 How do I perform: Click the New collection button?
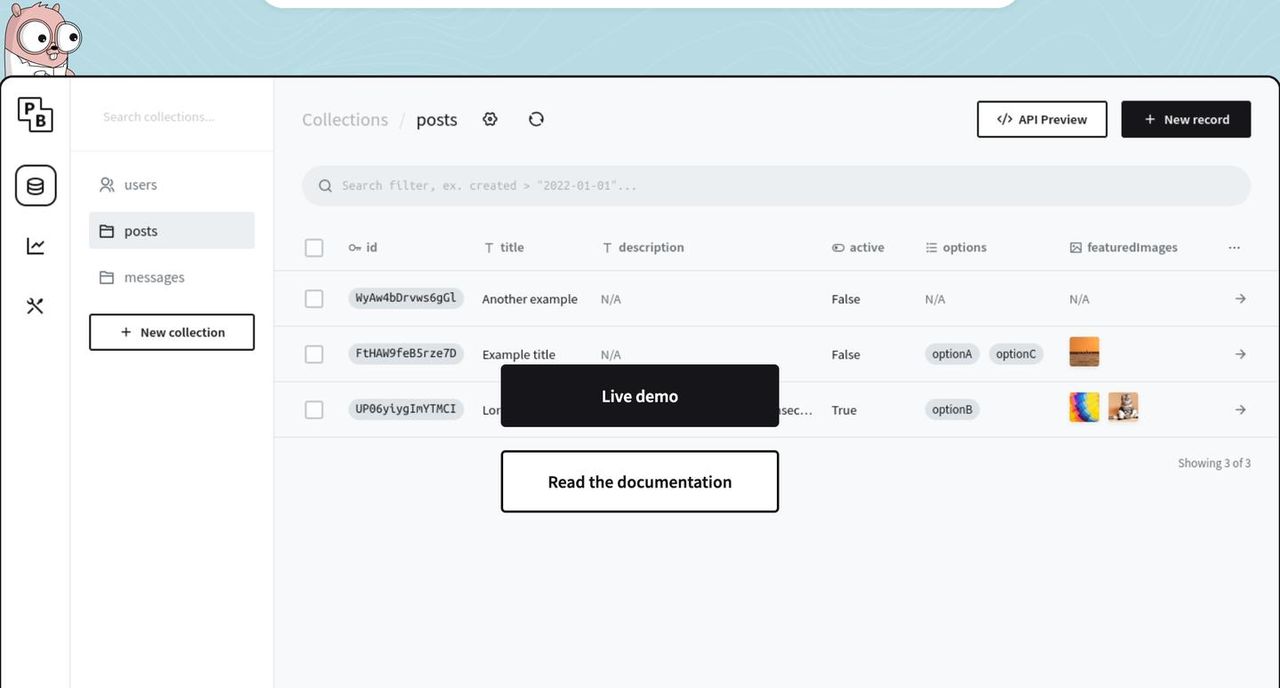click(x=172, y=332)
